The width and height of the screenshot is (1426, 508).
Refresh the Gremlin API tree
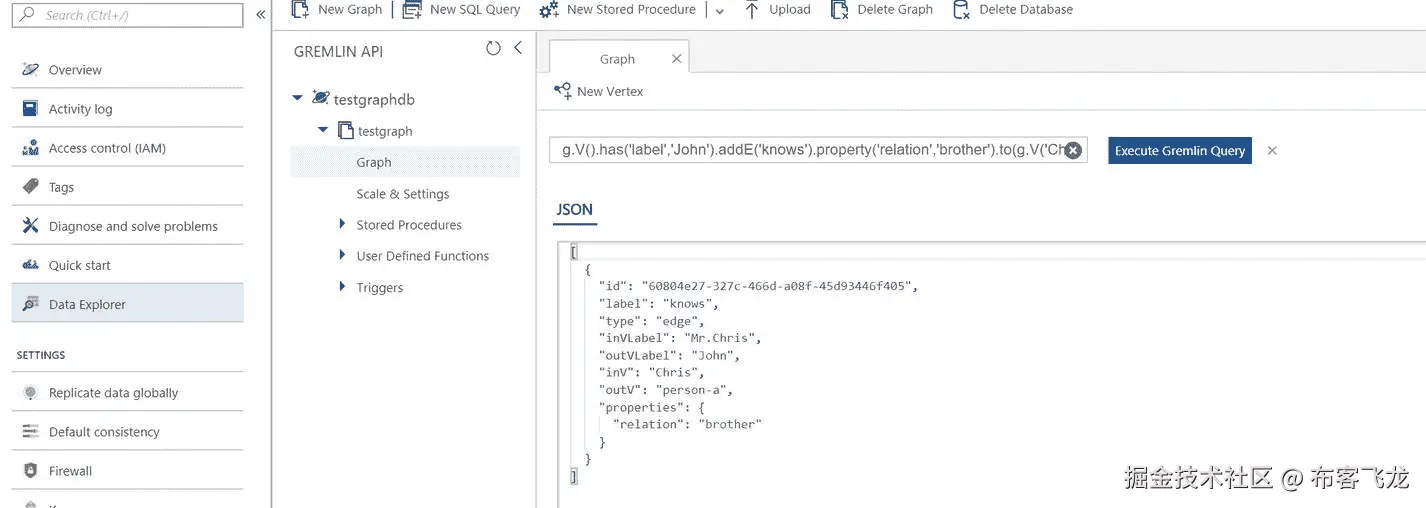493,48
